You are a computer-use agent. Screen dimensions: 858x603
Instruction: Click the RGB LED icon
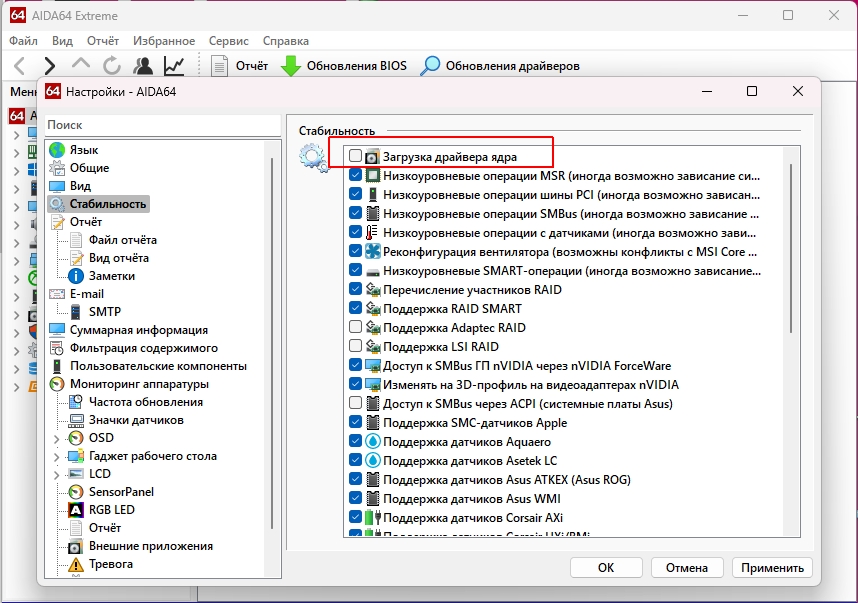click(x=76, y=510)
